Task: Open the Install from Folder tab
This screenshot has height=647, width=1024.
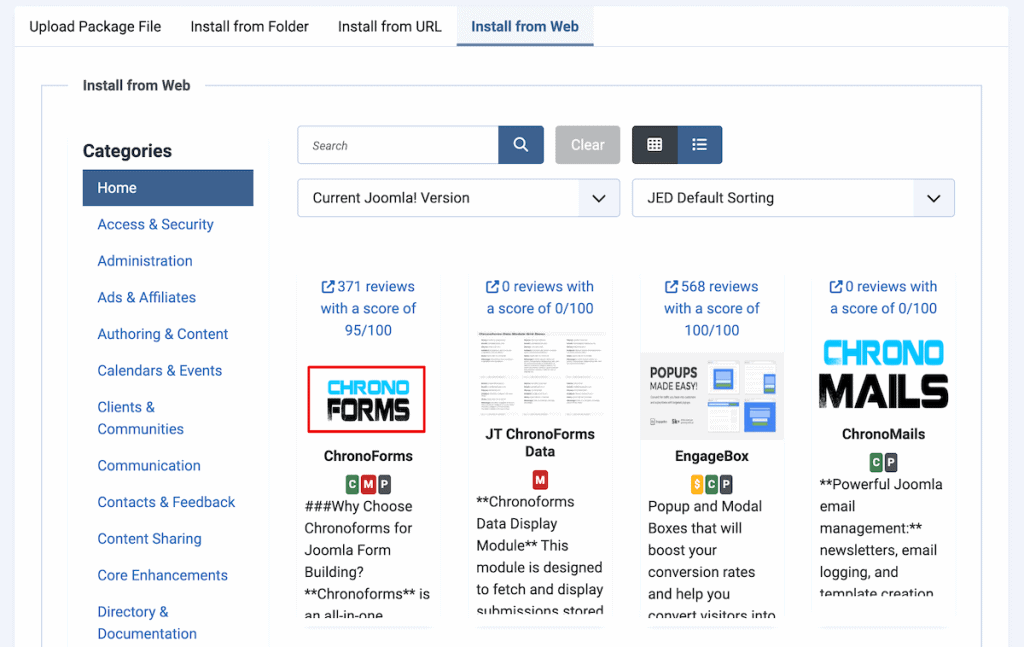Action: coord(249,27)
